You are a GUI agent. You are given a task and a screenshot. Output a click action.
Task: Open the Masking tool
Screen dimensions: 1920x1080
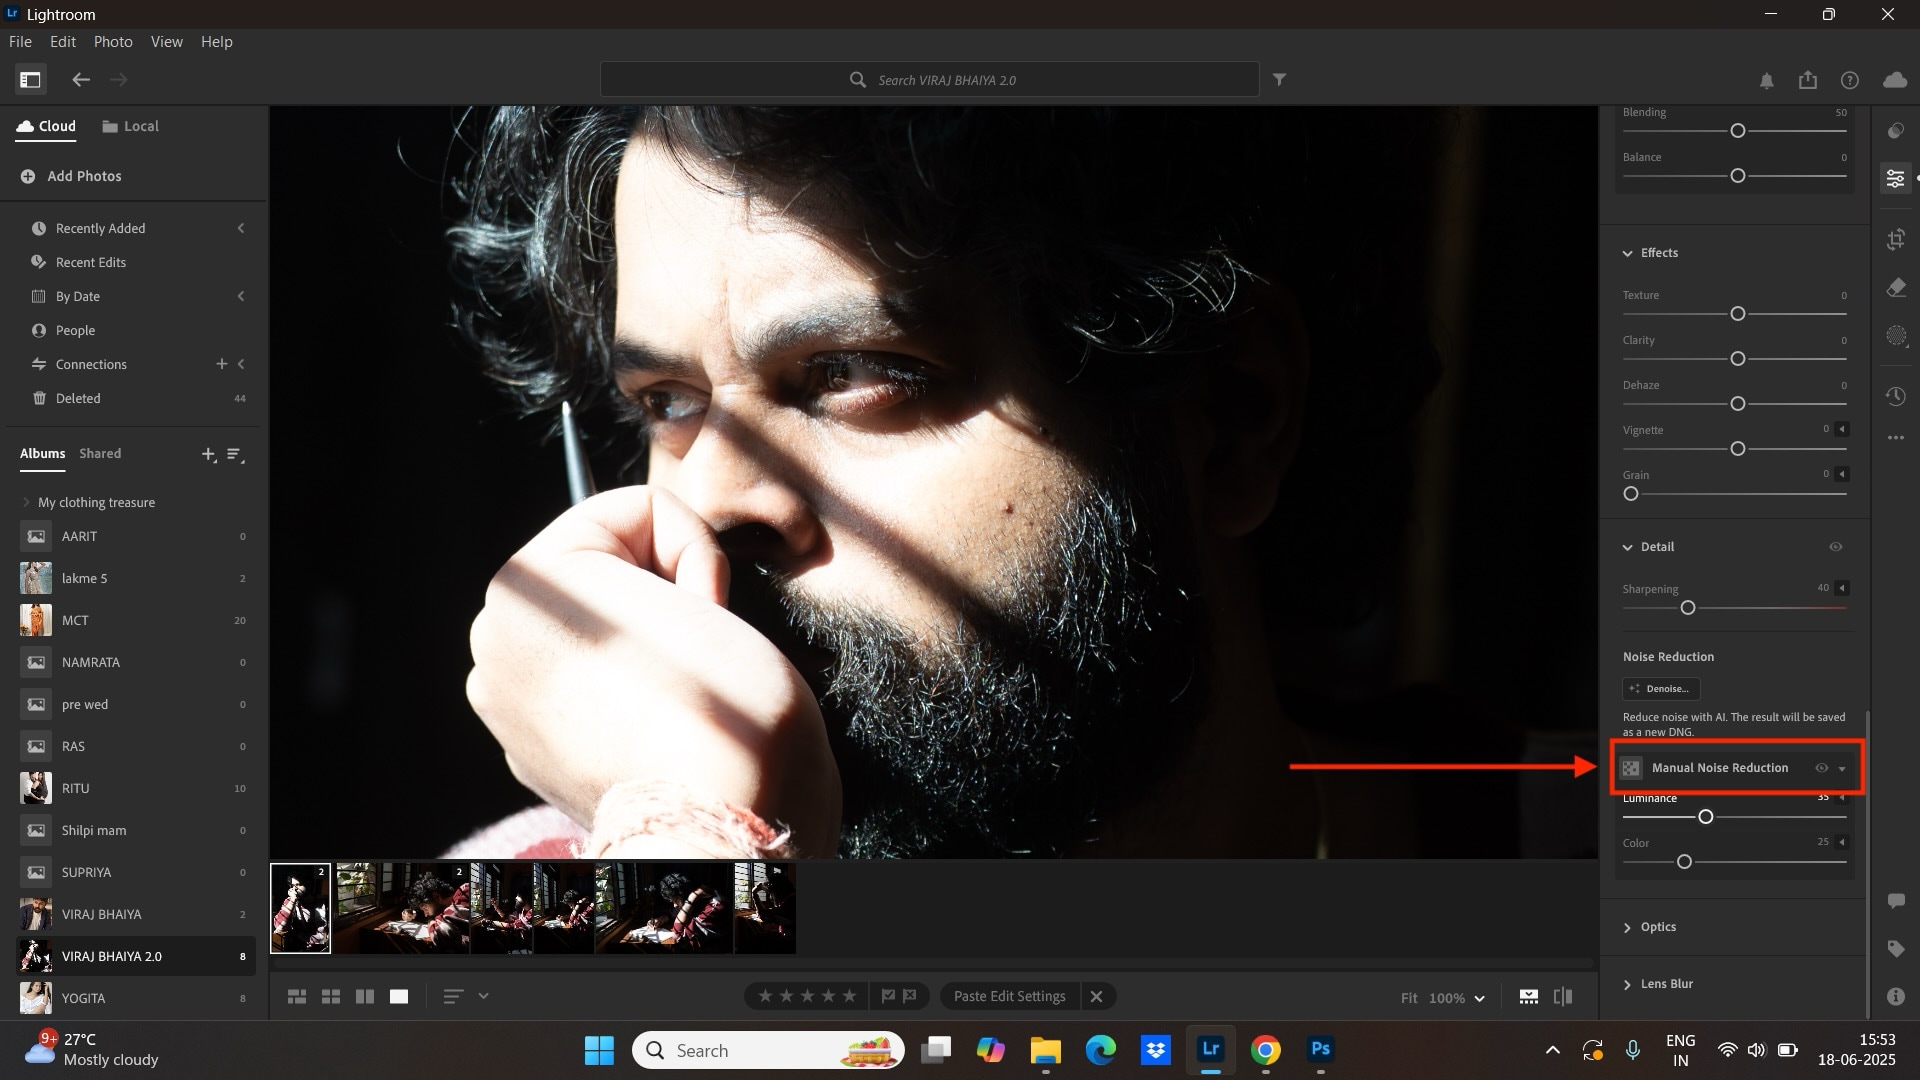[1896, 336]
